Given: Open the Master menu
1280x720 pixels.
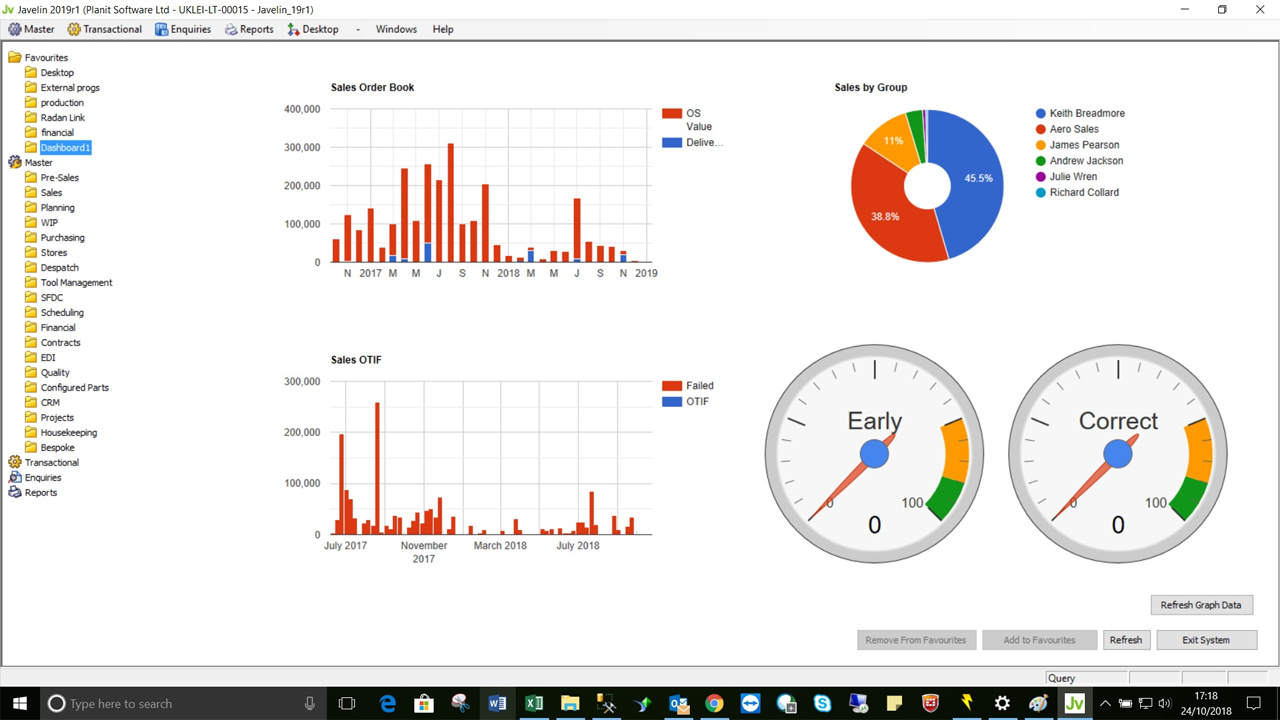Looking at the screenshot, I should coord(31,29).
